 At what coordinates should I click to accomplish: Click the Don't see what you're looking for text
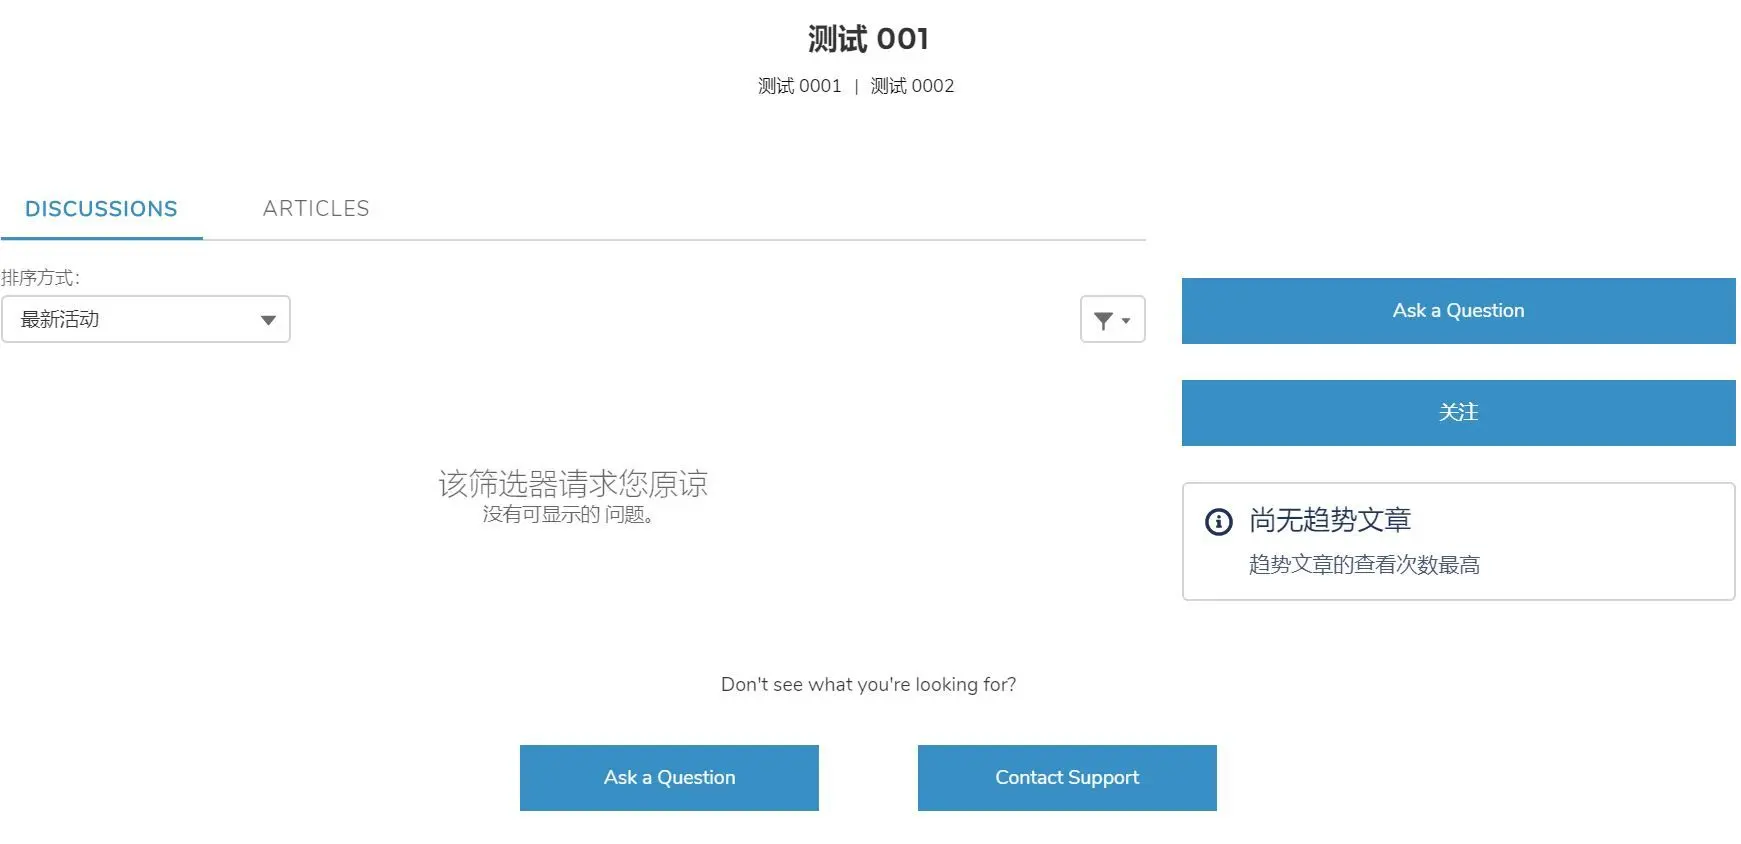coord(868,684)
